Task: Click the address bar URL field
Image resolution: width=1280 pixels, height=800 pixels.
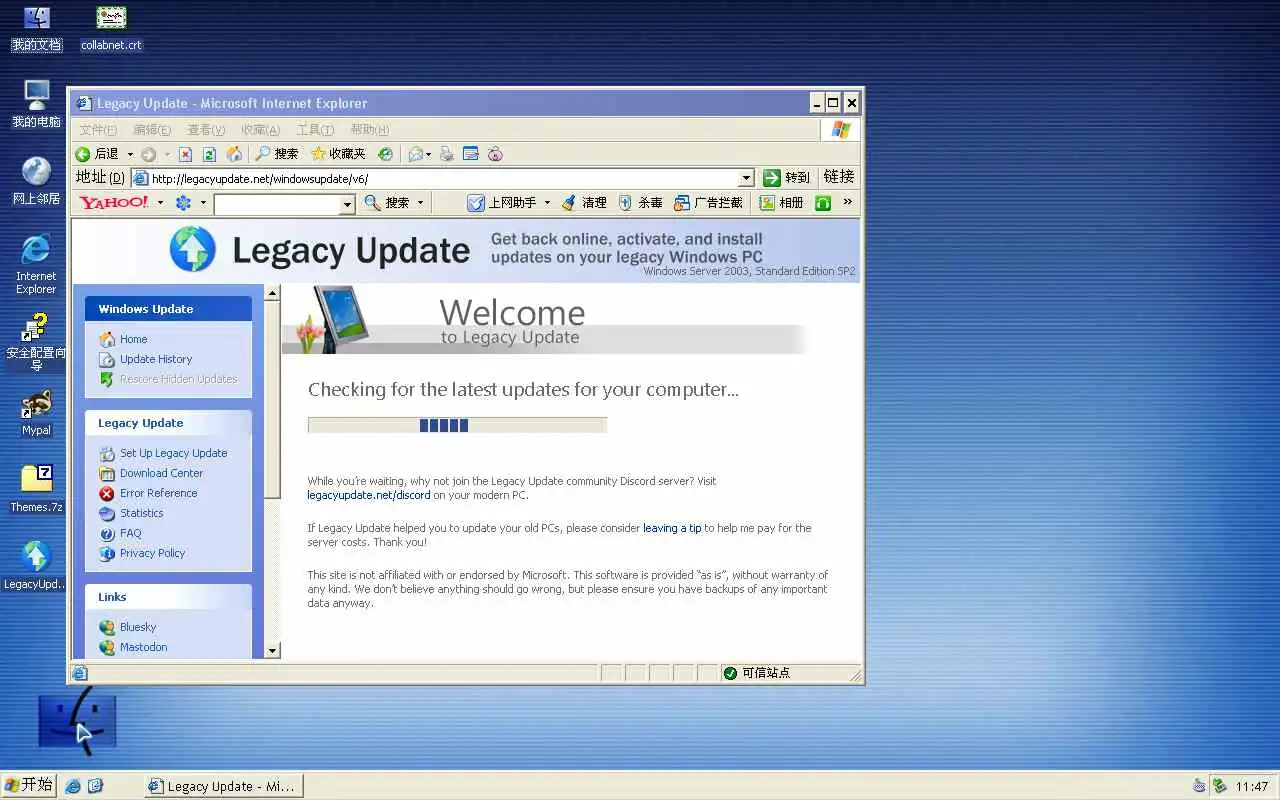Action: pos(443,178)
